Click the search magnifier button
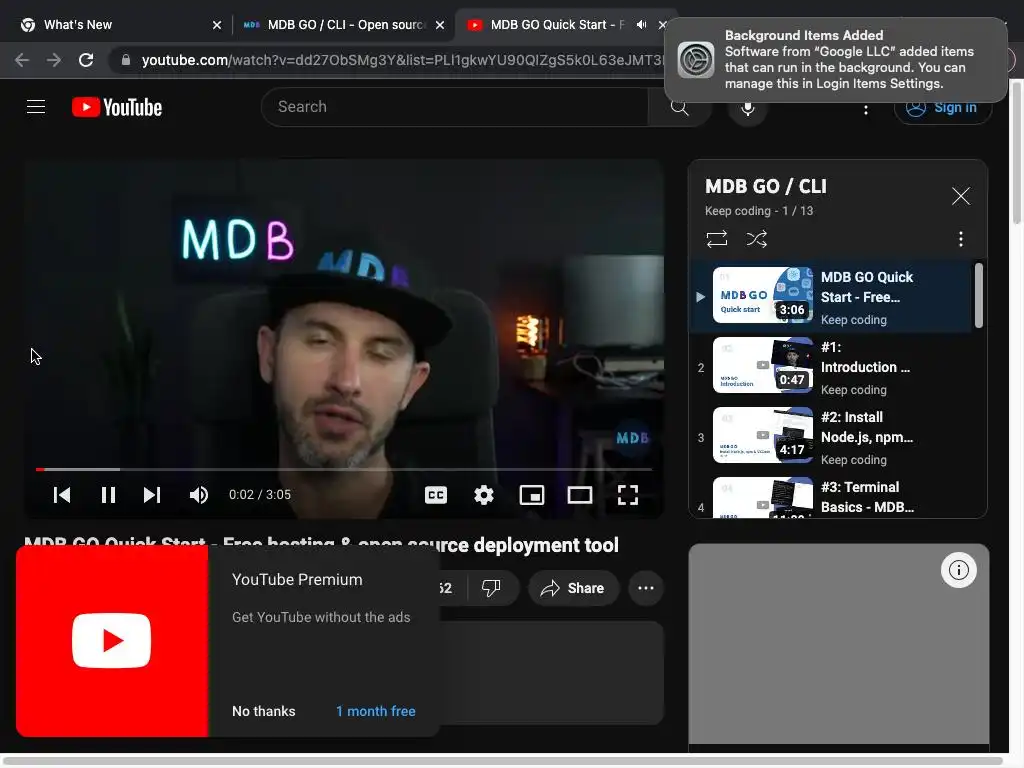The width and height of the screenshot is (1024, 768). pos(679,107)
